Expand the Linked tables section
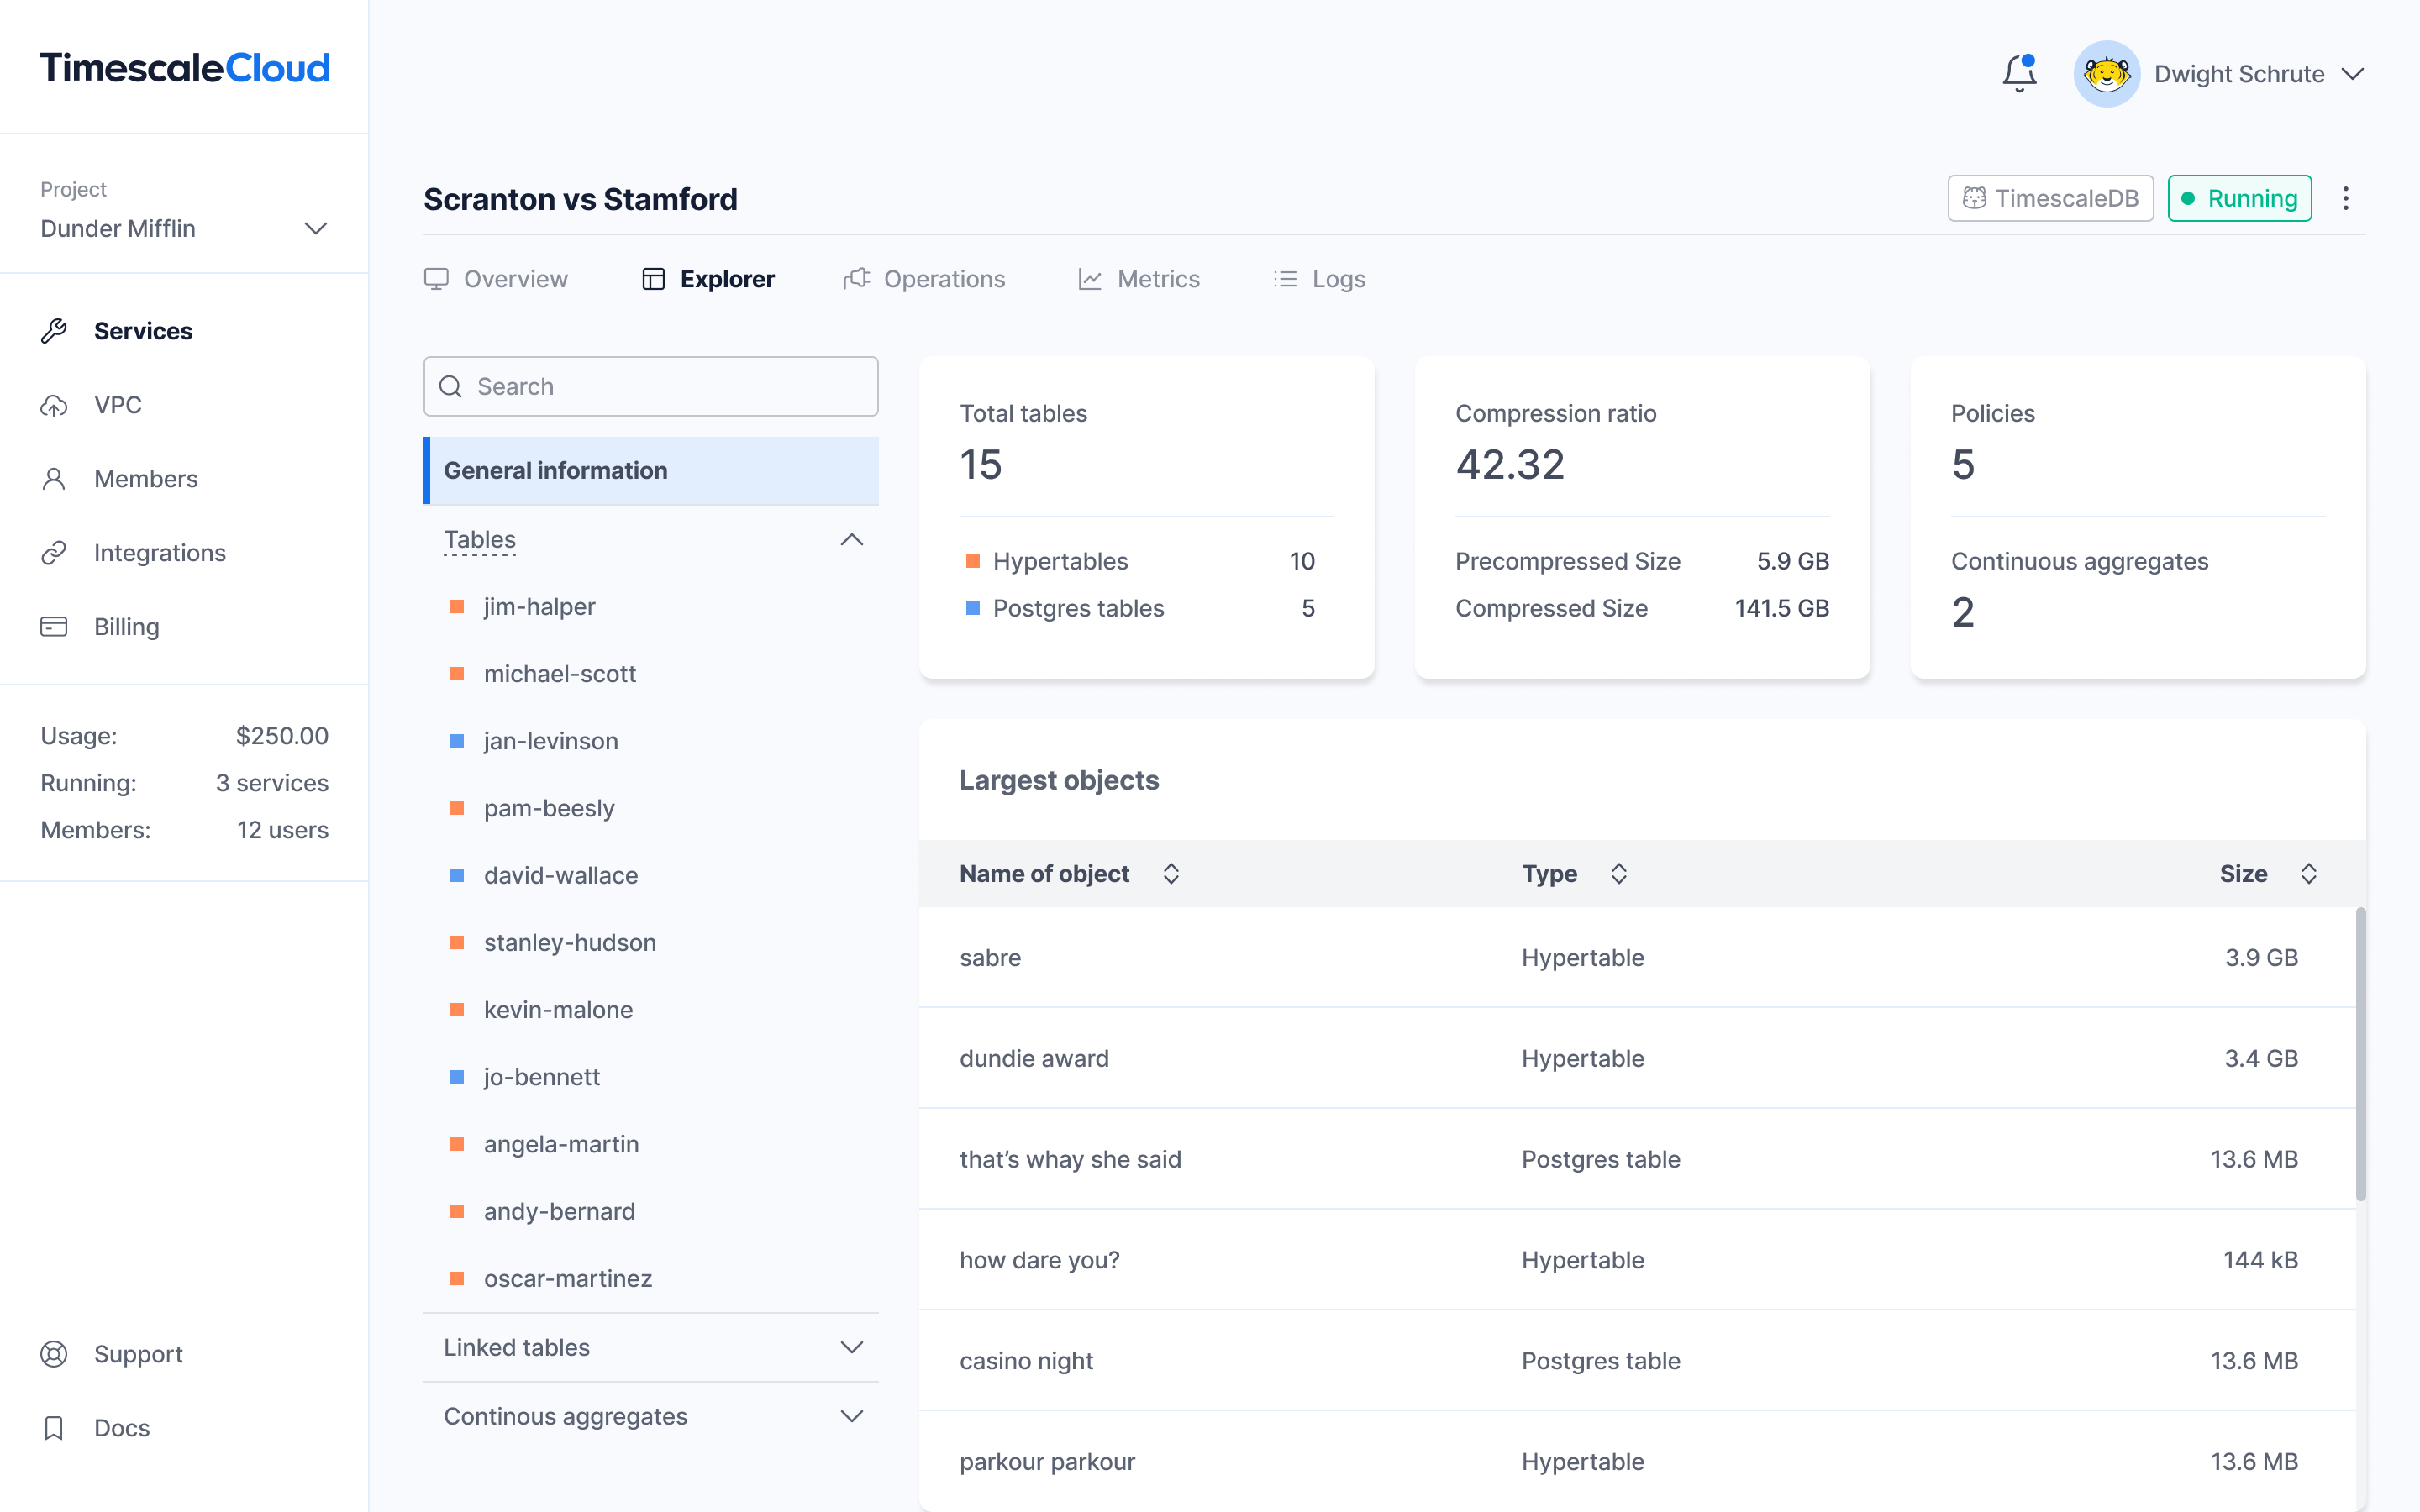This screenshot has height=1512, width=2420. click(851, 1348)
